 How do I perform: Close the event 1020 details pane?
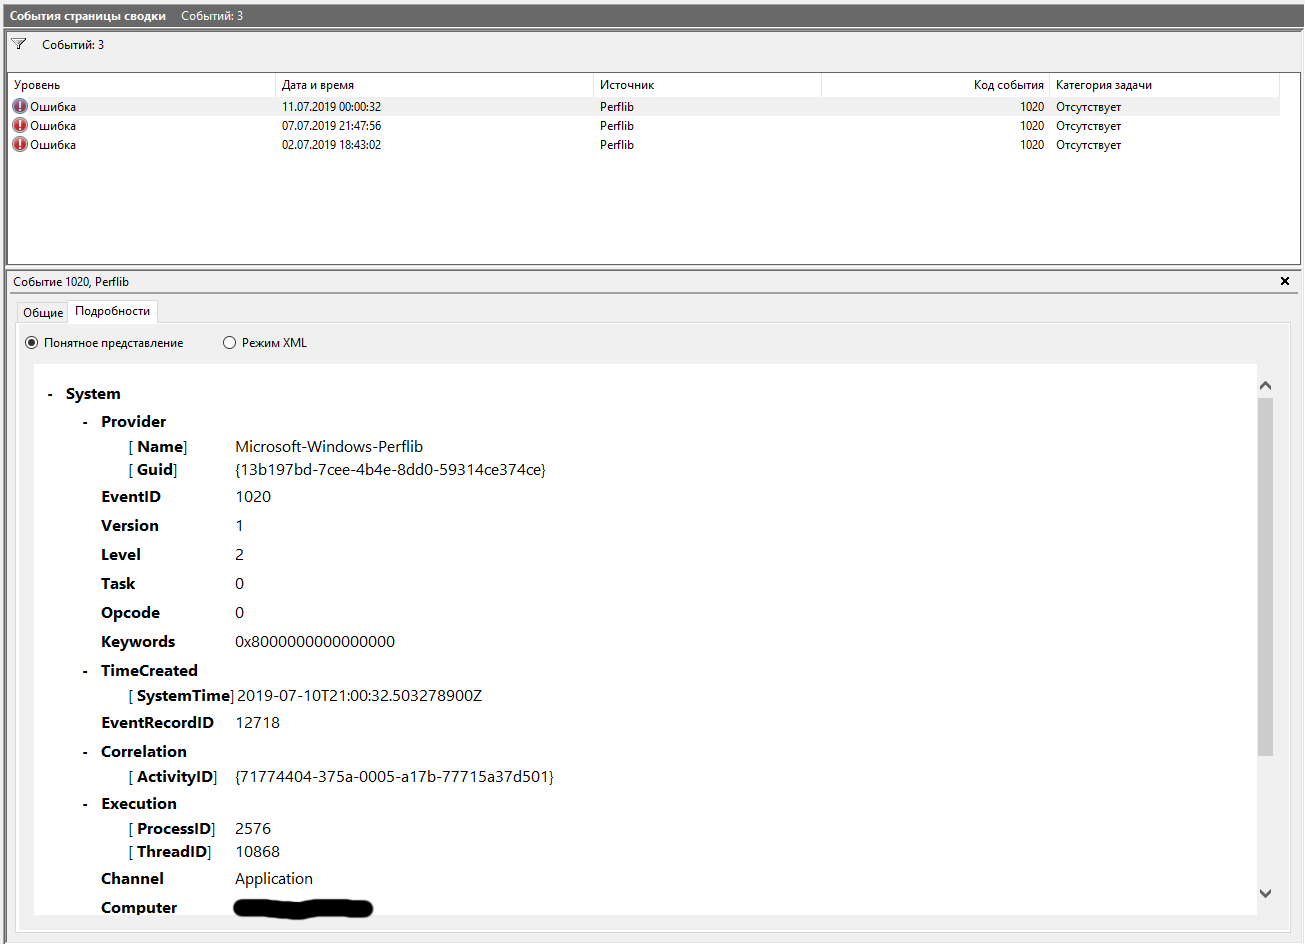1285,281
